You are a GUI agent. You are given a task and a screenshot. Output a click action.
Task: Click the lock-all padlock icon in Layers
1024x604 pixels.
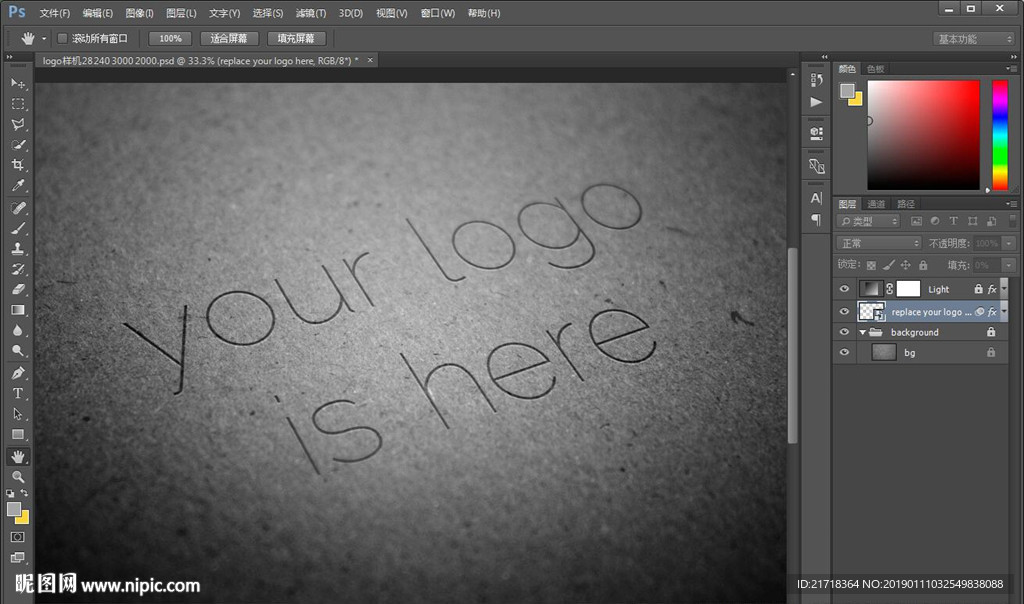tap(923, 265)
